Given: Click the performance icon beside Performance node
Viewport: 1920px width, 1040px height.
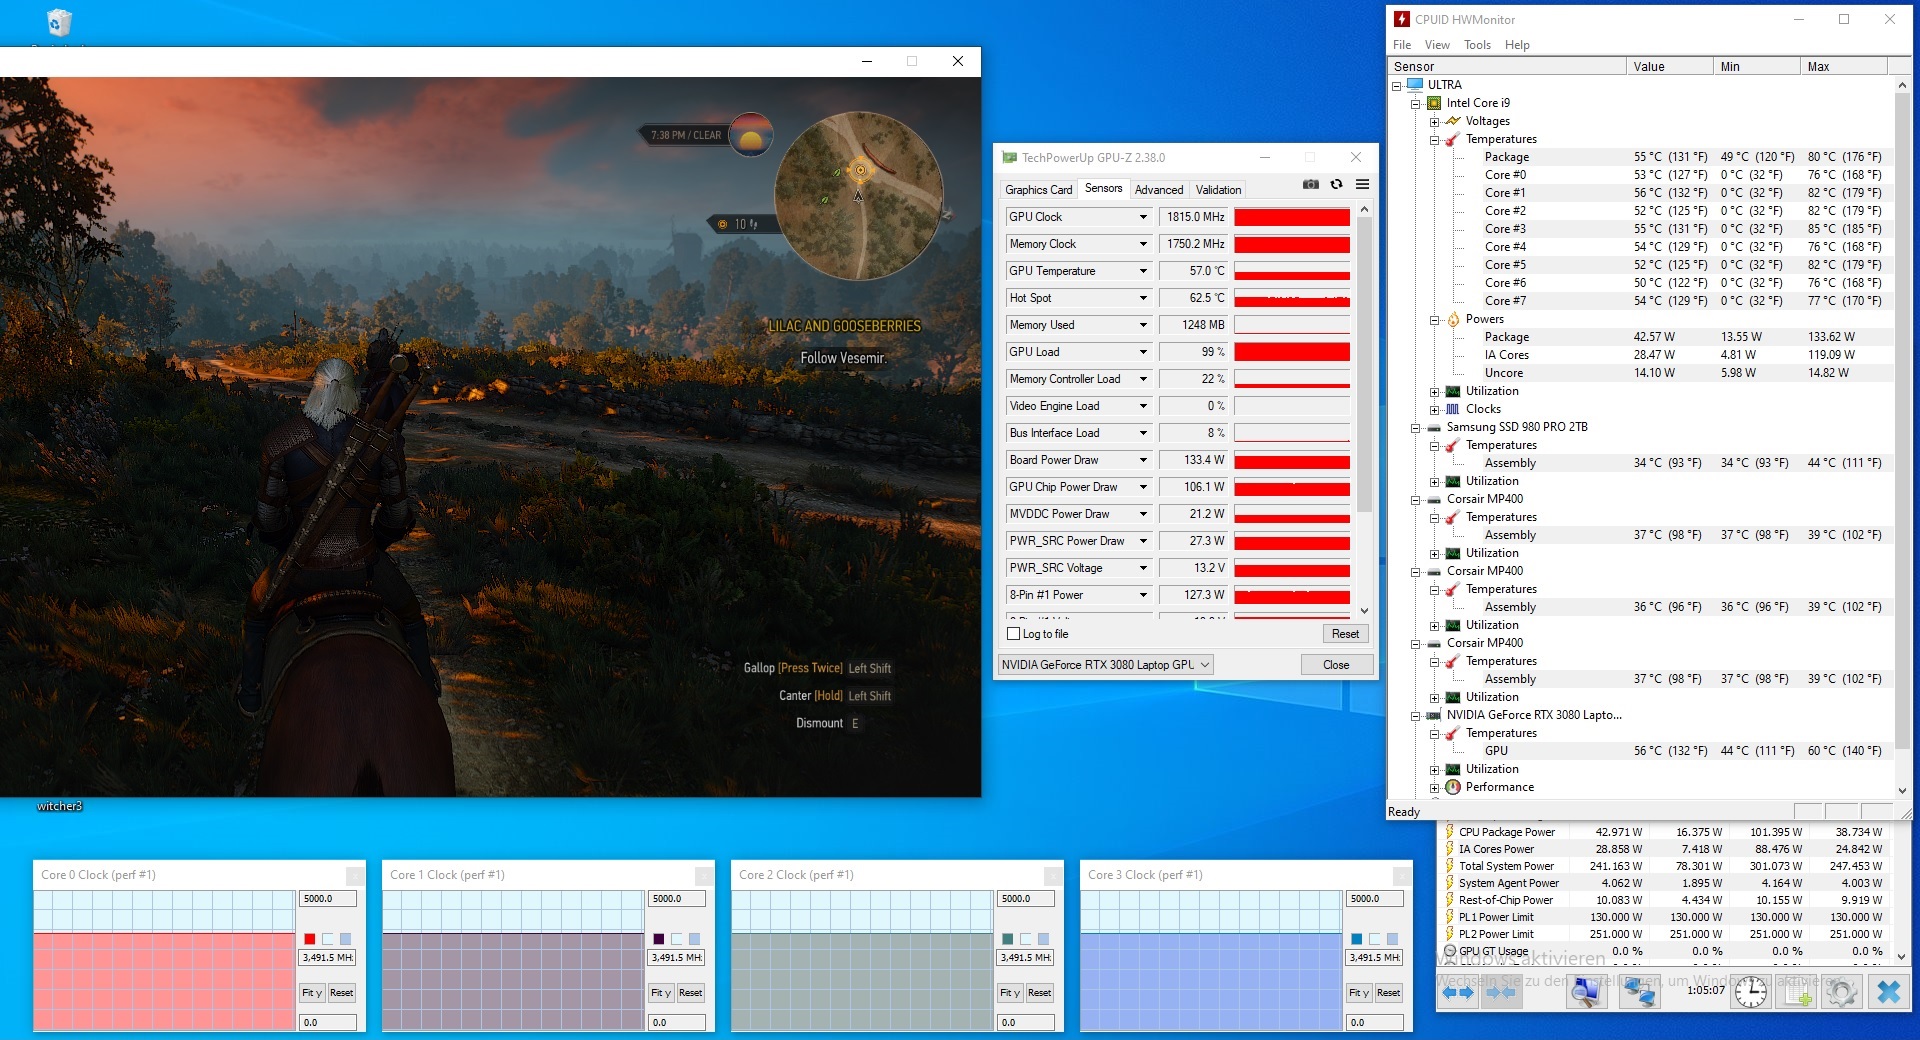Looking at the screenshot, I should pos(1453,787).
